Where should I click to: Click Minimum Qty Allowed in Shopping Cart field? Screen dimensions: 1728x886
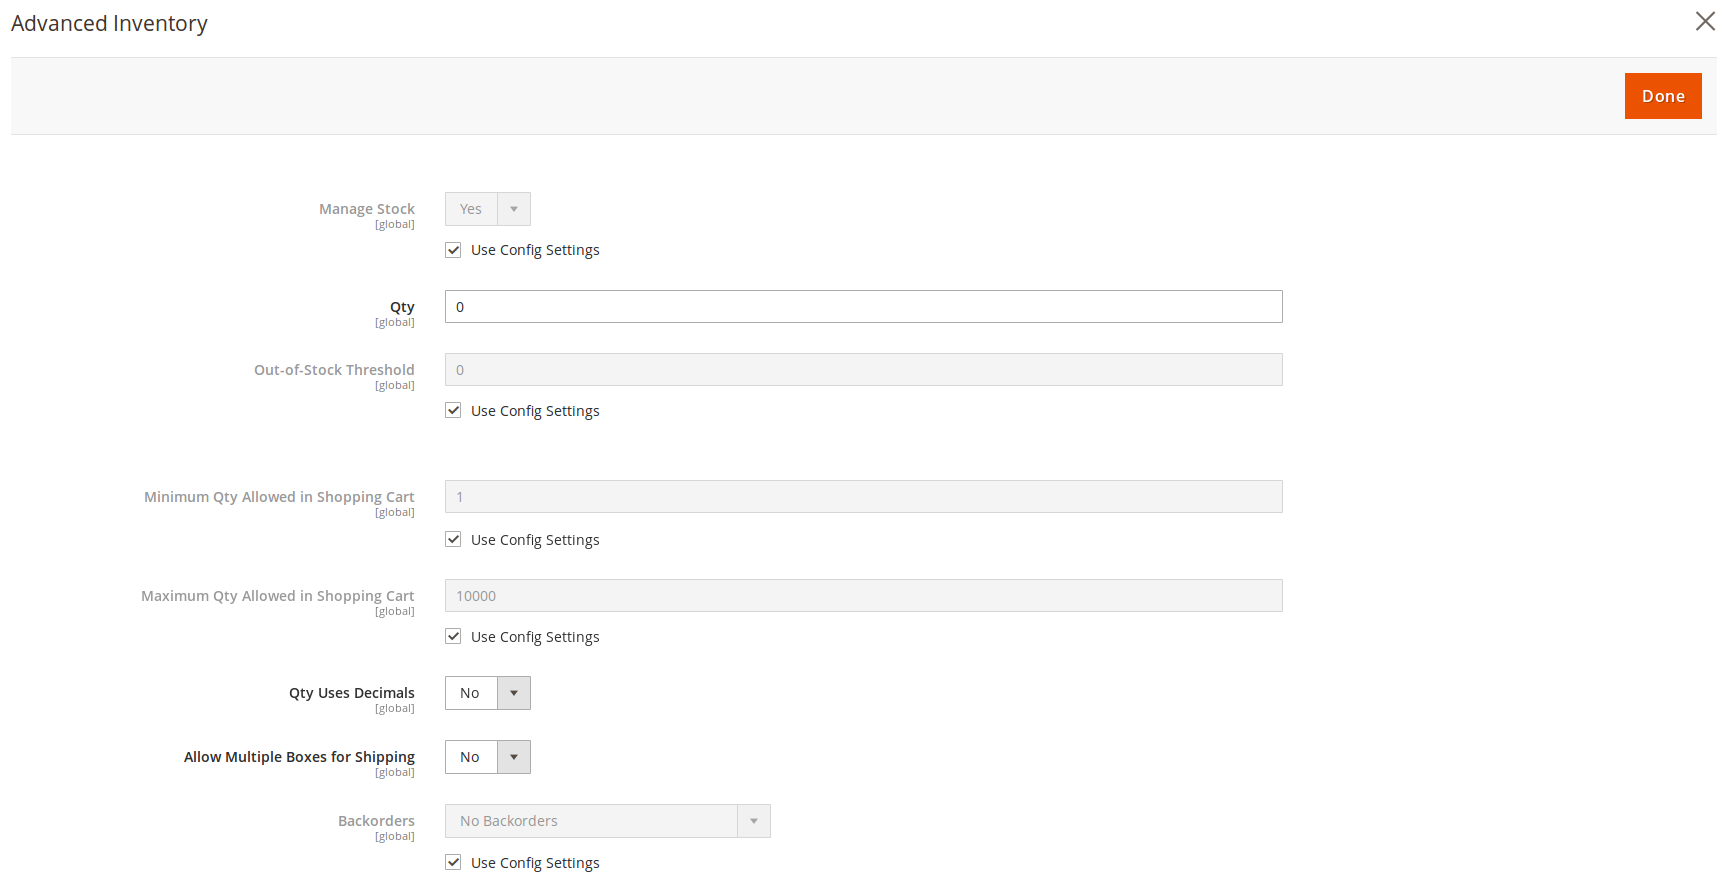tap(862, 497)
